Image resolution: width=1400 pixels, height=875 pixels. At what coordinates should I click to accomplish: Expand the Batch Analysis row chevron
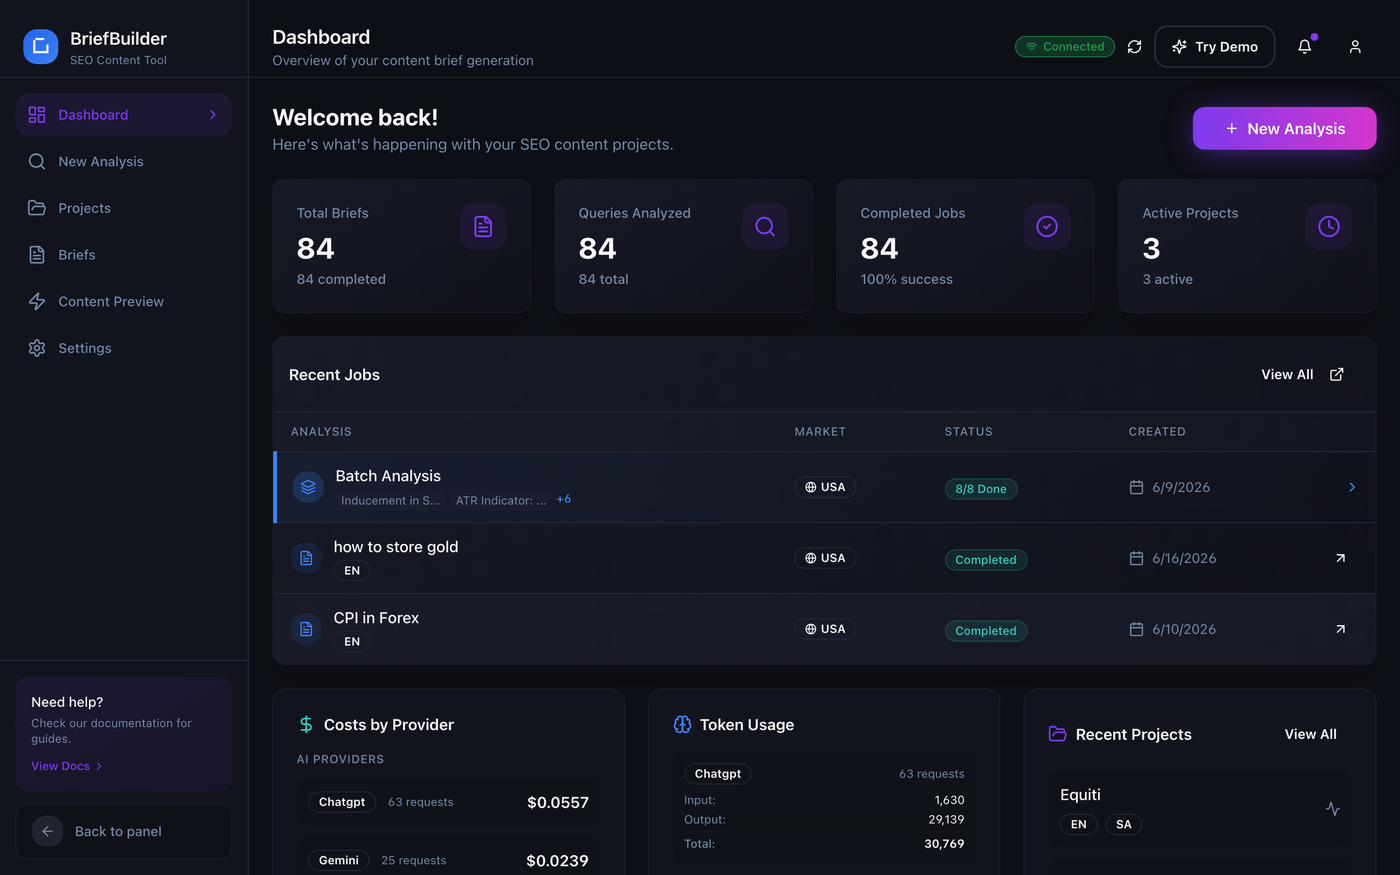pyautogui.click(x=1352, y=487)
